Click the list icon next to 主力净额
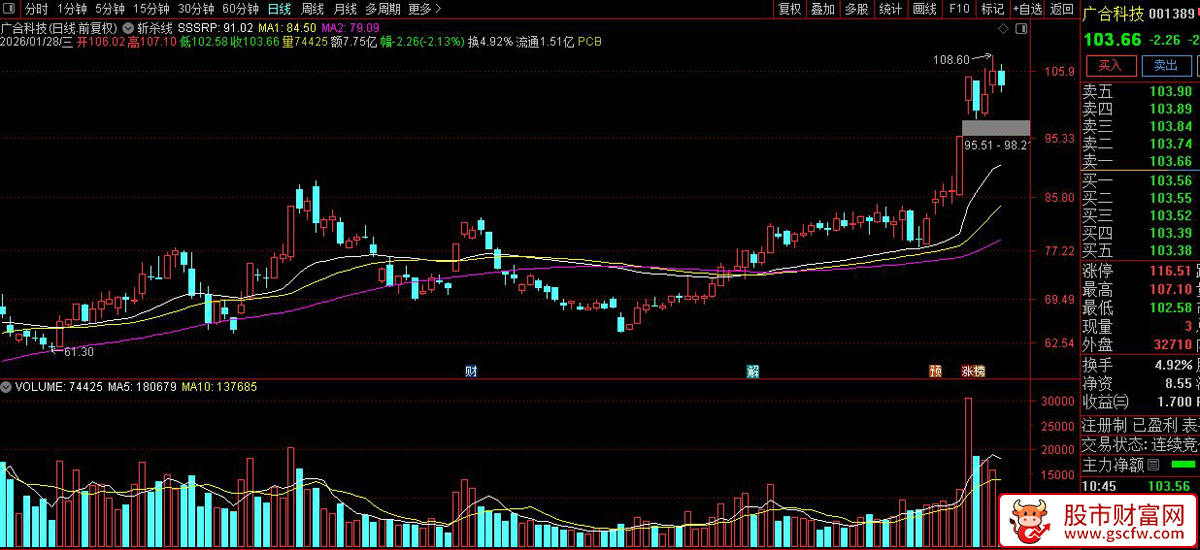The image size is (1200, 550). coord(1152,465)
